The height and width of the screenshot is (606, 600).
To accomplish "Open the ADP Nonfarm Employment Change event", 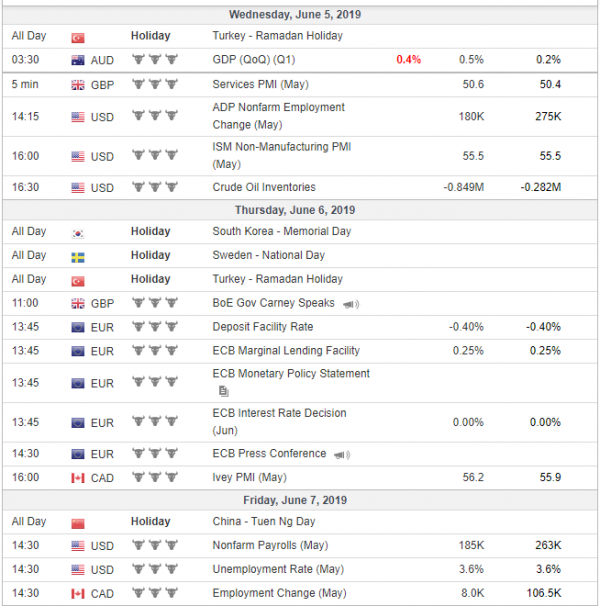I will point(278,116).
